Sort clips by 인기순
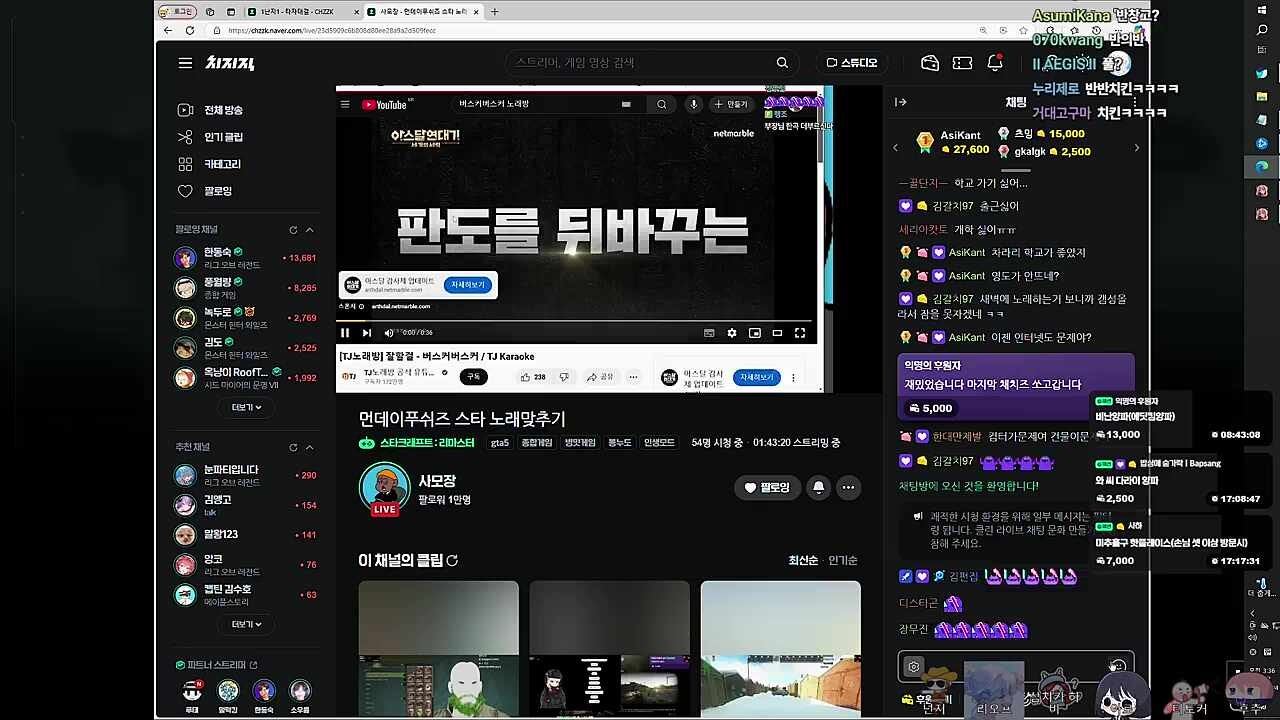Screen dimensions: 1280x720 coord(843,561)
